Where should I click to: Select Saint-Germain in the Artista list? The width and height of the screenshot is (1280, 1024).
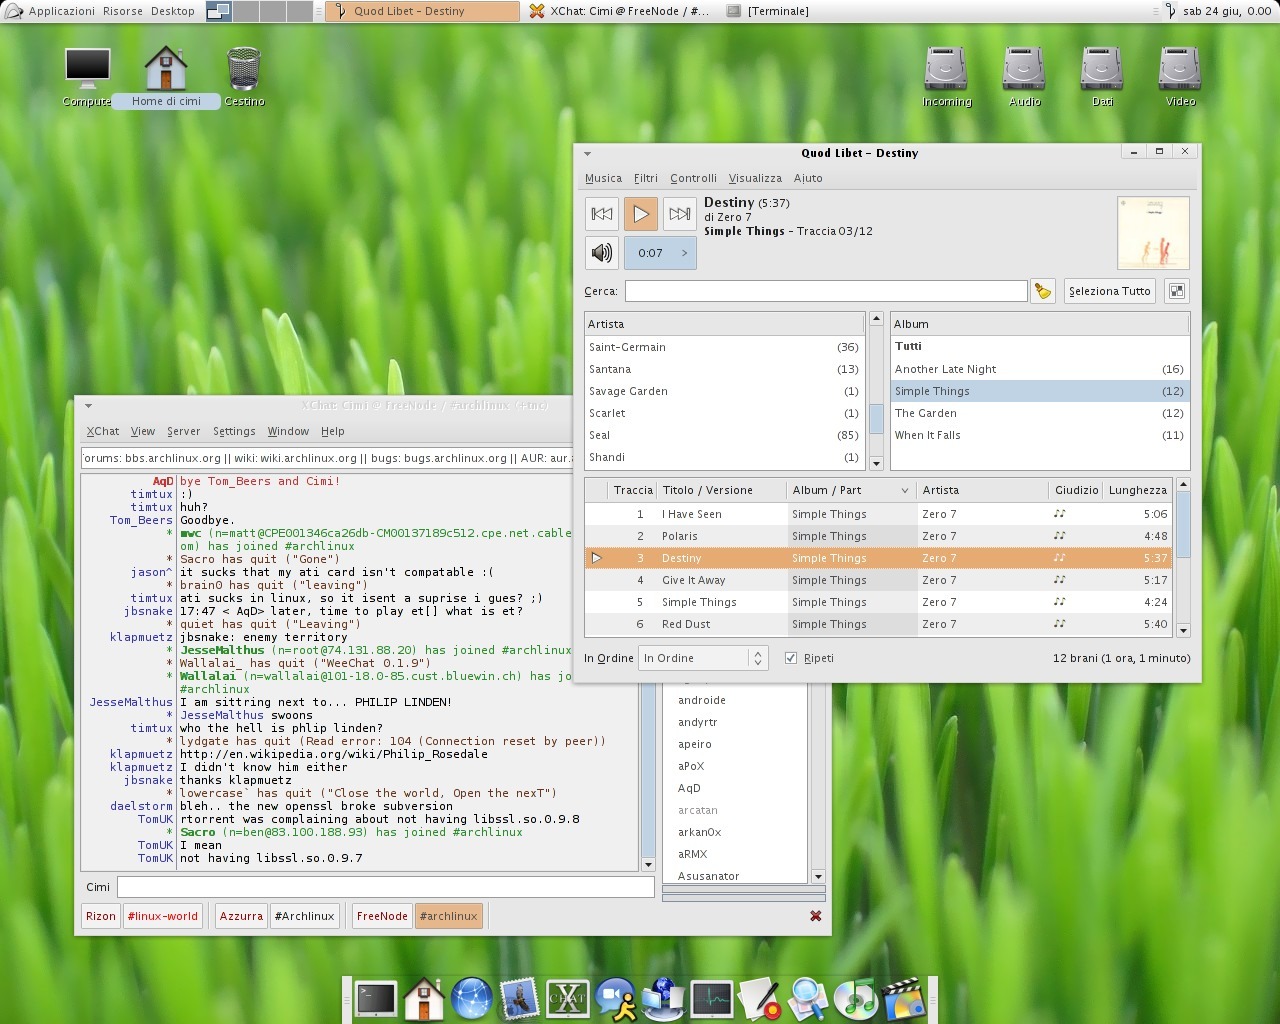point(725,347)
